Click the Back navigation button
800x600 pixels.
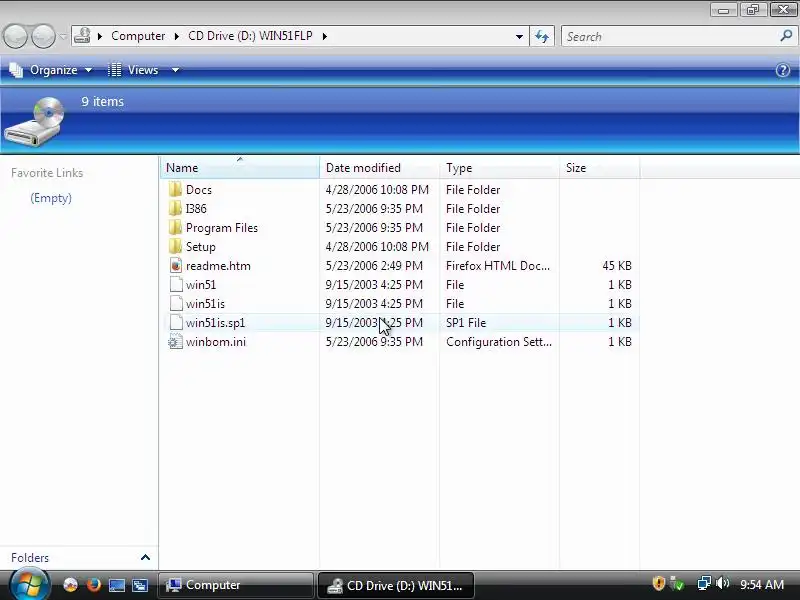15,36
